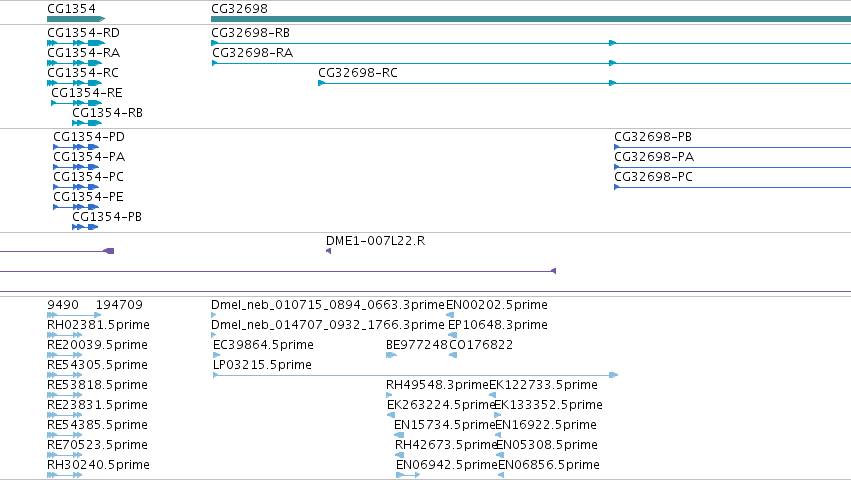Select EST EK122733.5prime
The width and height of the screenshot is (851, 480).
click(x=543, y=385)
